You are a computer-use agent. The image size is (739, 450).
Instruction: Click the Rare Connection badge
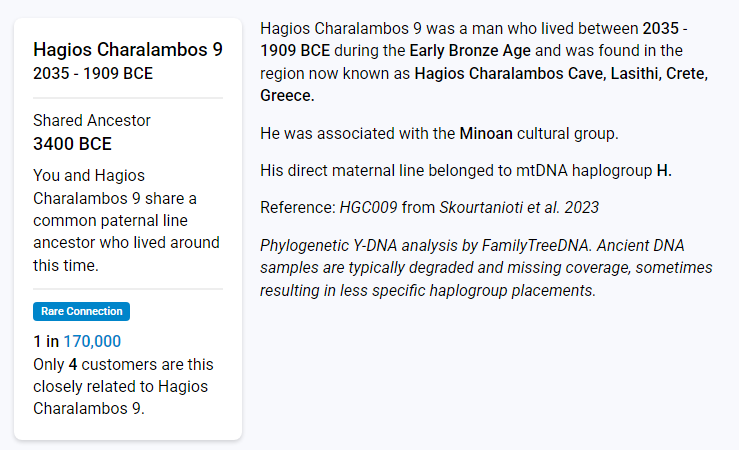[x=81, y=311]
